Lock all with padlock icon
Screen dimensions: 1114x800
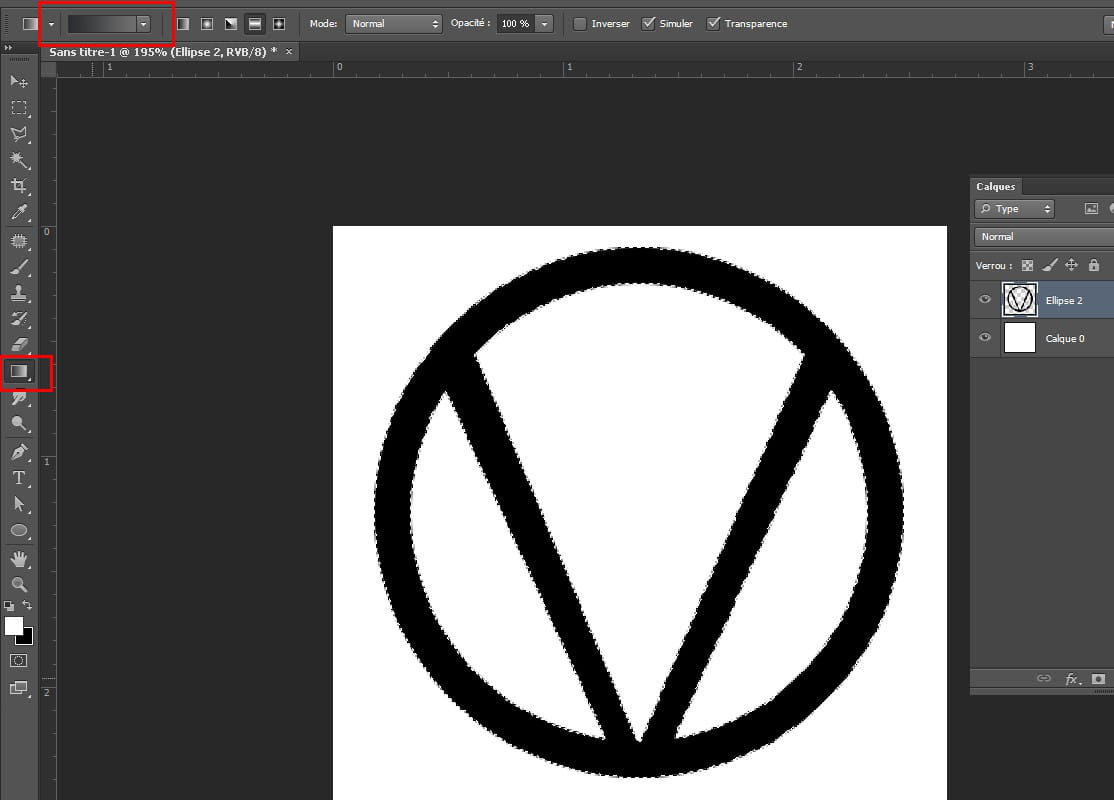click(1094, 265)
